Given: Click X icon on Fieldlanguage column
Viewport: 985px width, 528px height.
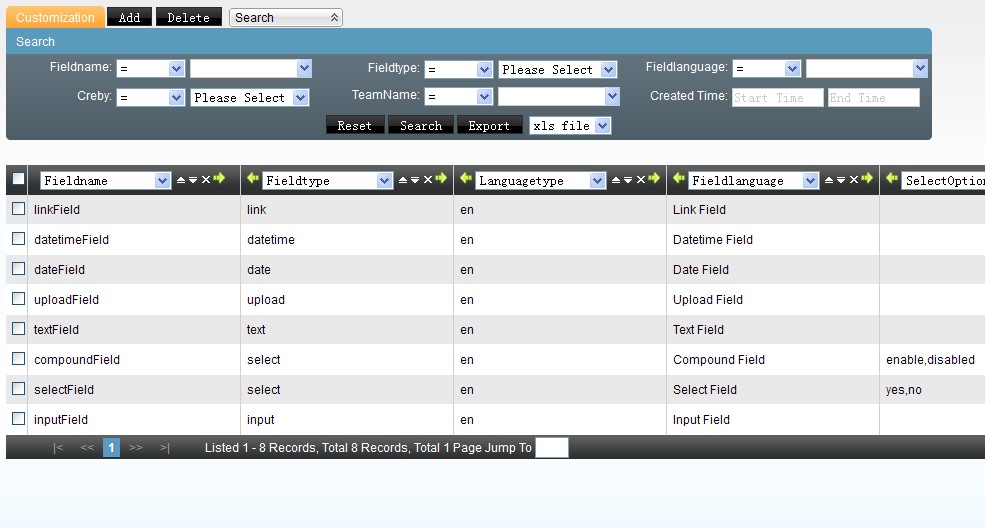Looking at the screenshot, I should coord(855,180).
